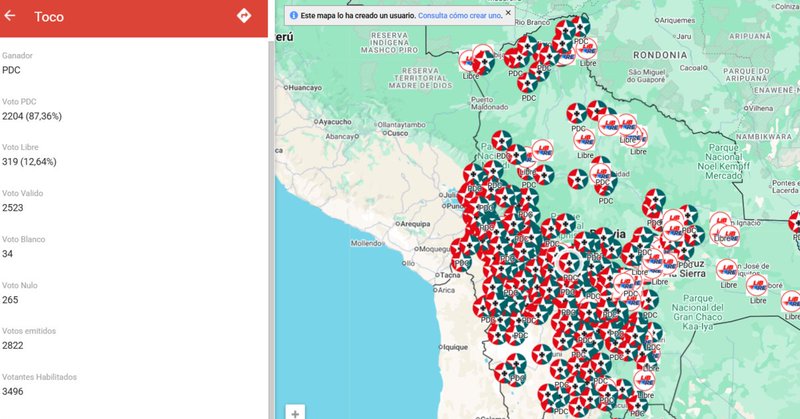
Task: Click the Votantes Habilitados value 3496
Action: [13, 391]
